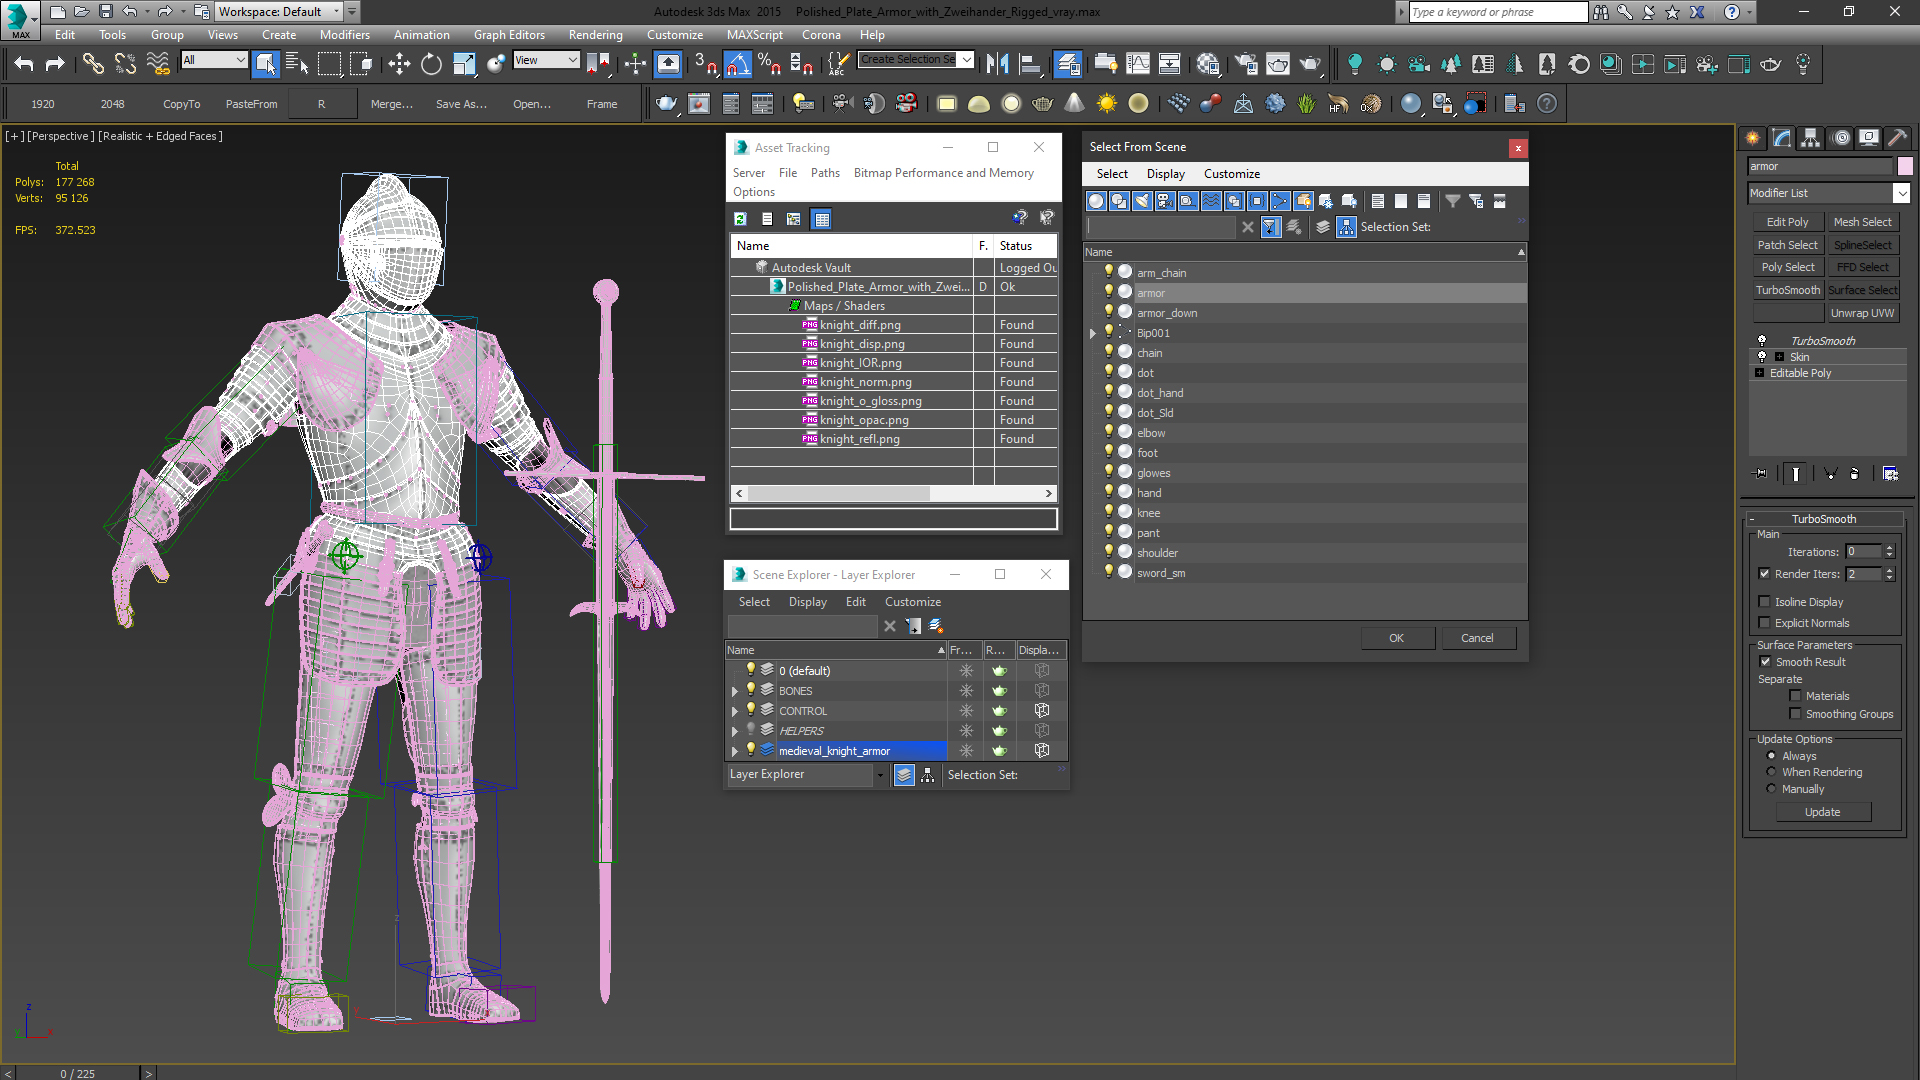Expand the medieval_knight_armor layer

pyautogui.click(x=735, y=751)
